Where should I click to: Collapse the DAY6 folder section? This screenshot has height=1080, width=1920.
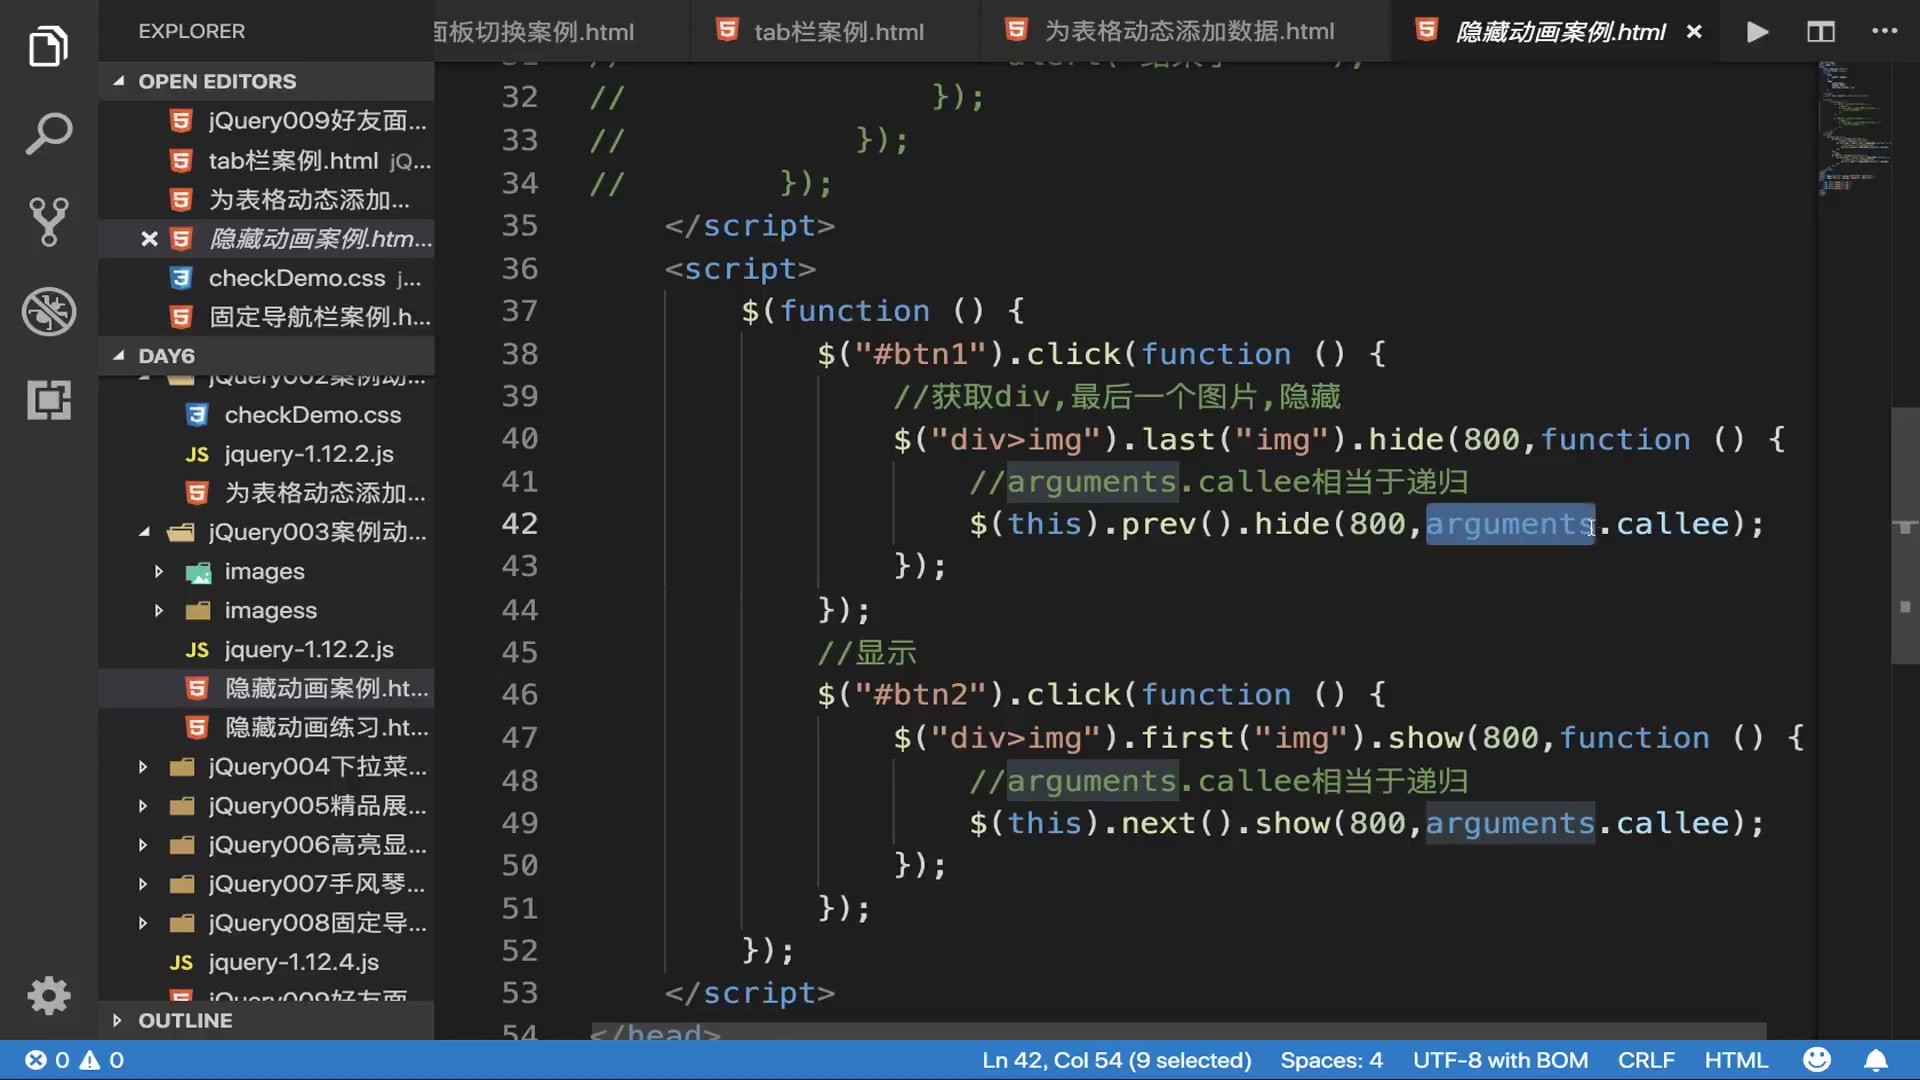click(266, 356)
